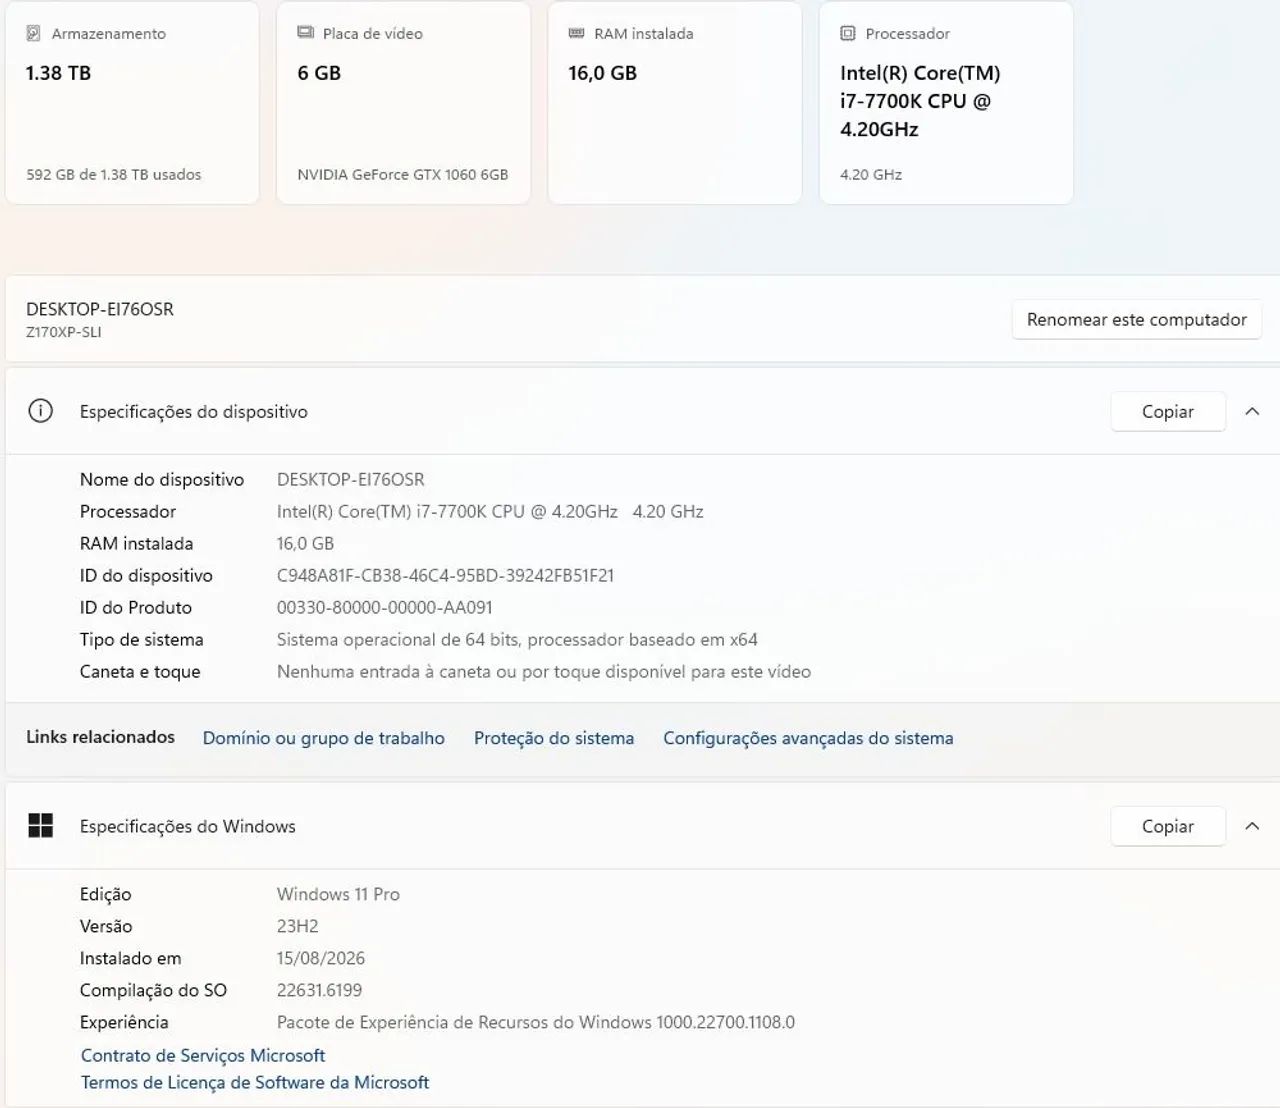
Task: Select the Armazenamento card showing 1.38 TB
Action: tap(132, 102)
